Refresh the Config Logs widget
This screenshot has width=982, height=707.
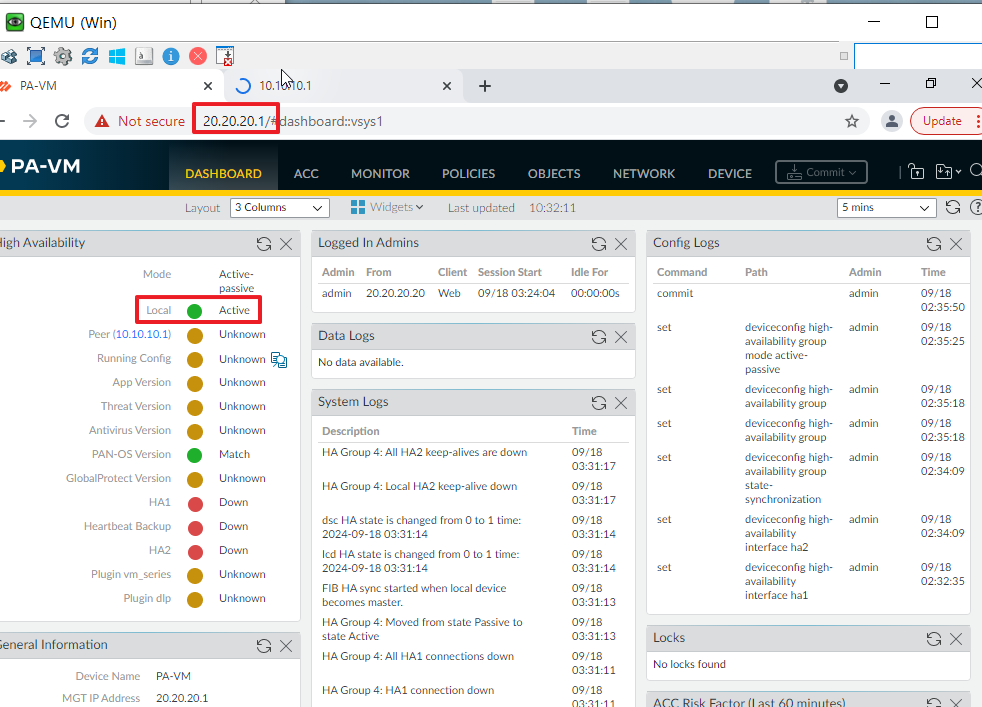click(934, 244)
